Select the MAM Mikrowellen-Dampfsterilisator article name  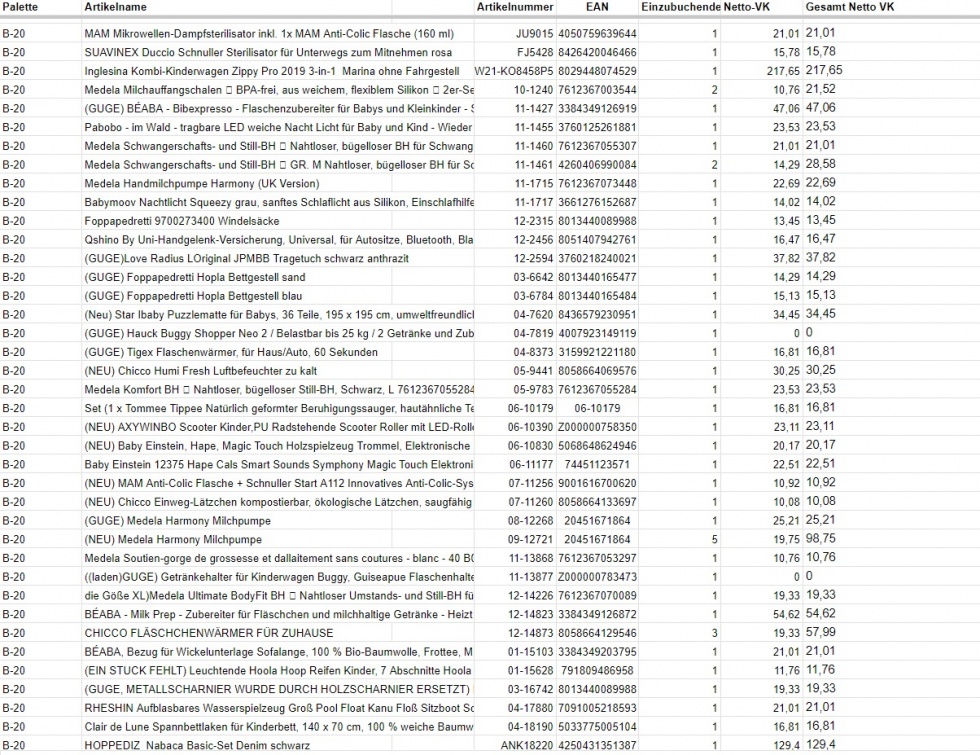(269, 34)
